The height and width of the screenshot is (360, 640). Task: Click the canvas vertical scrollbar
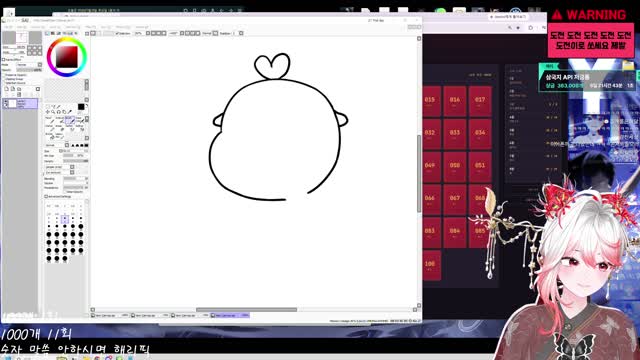[x=419, y=173]
